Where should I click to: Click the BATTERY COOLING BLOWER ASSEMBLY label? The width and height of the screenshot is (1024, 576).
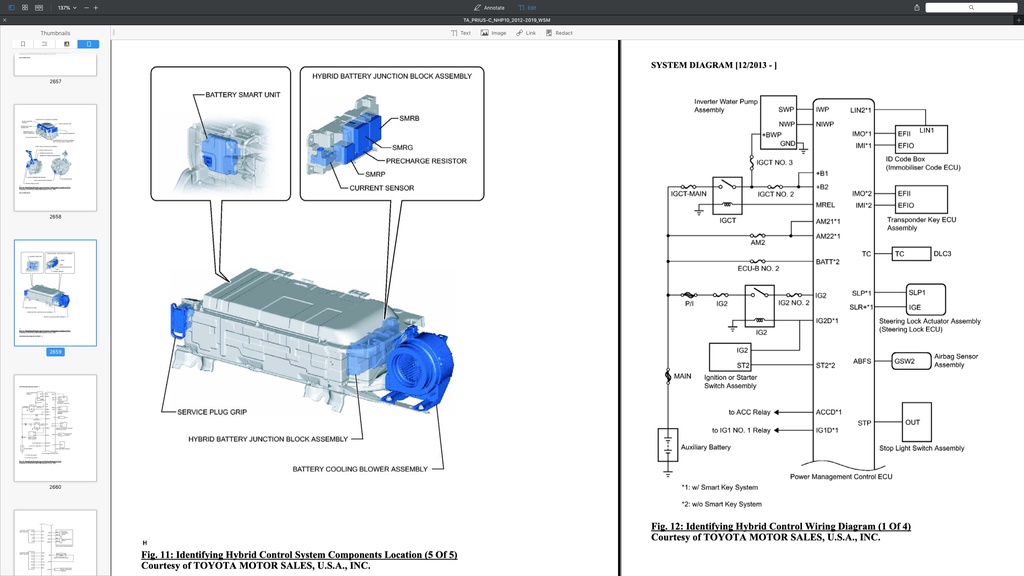[x=360, y=469]
